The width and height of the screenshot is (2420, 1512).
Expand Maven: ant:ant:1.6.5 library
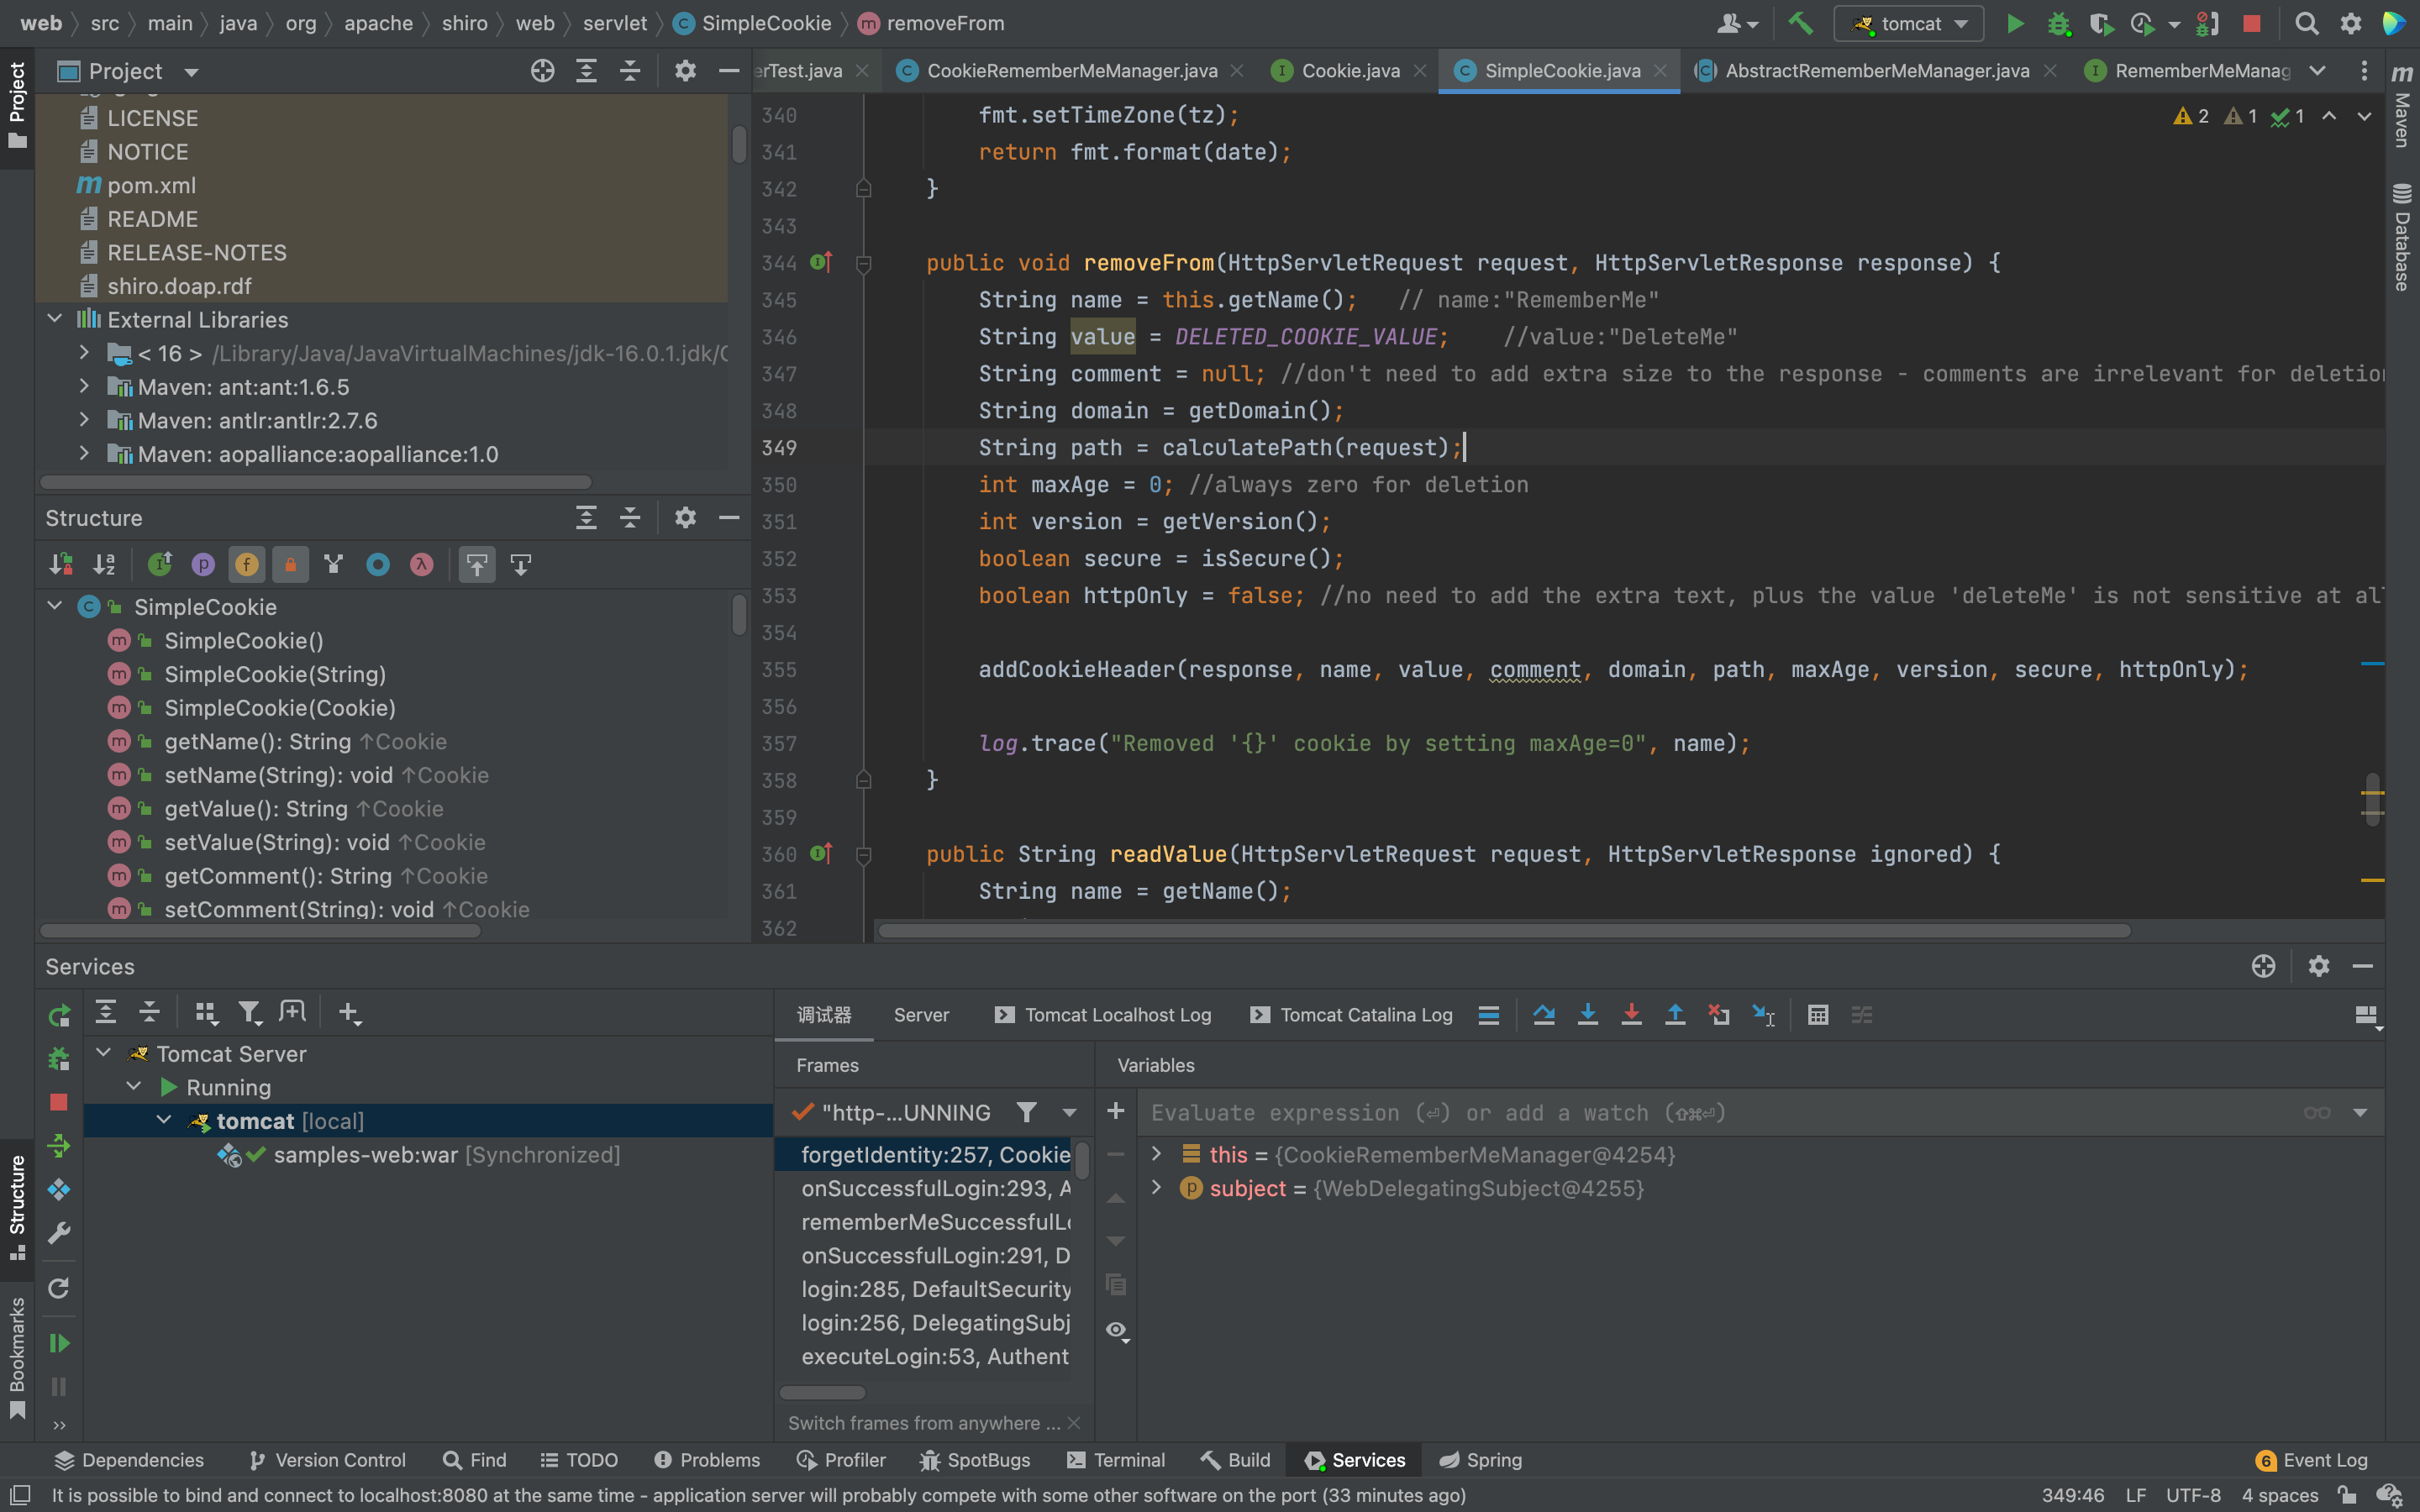[x=85, y=386]
